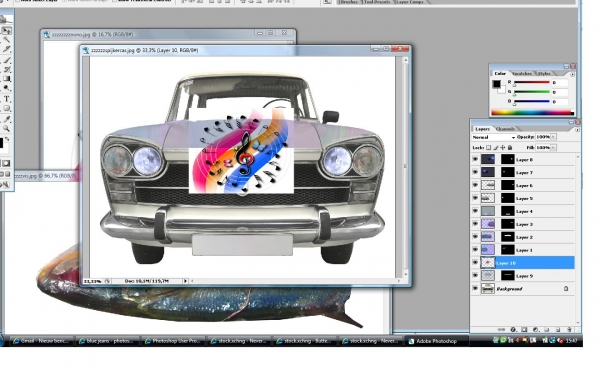Click the 33,33% zoom field in status bar
The width and height of the screenshot is (600, 375).
pos(92,281)
